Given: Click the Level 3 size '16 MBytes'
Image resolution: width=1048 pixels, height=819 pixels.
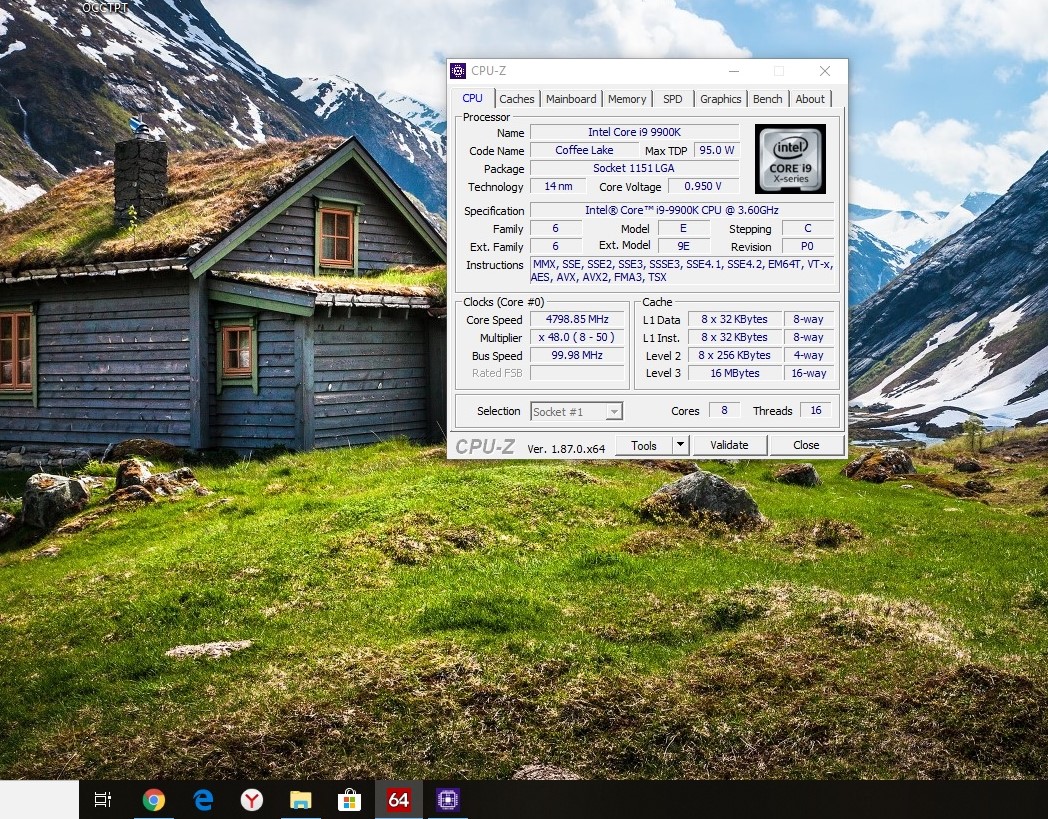Looking at the screenshot, I should coord(734,373).
